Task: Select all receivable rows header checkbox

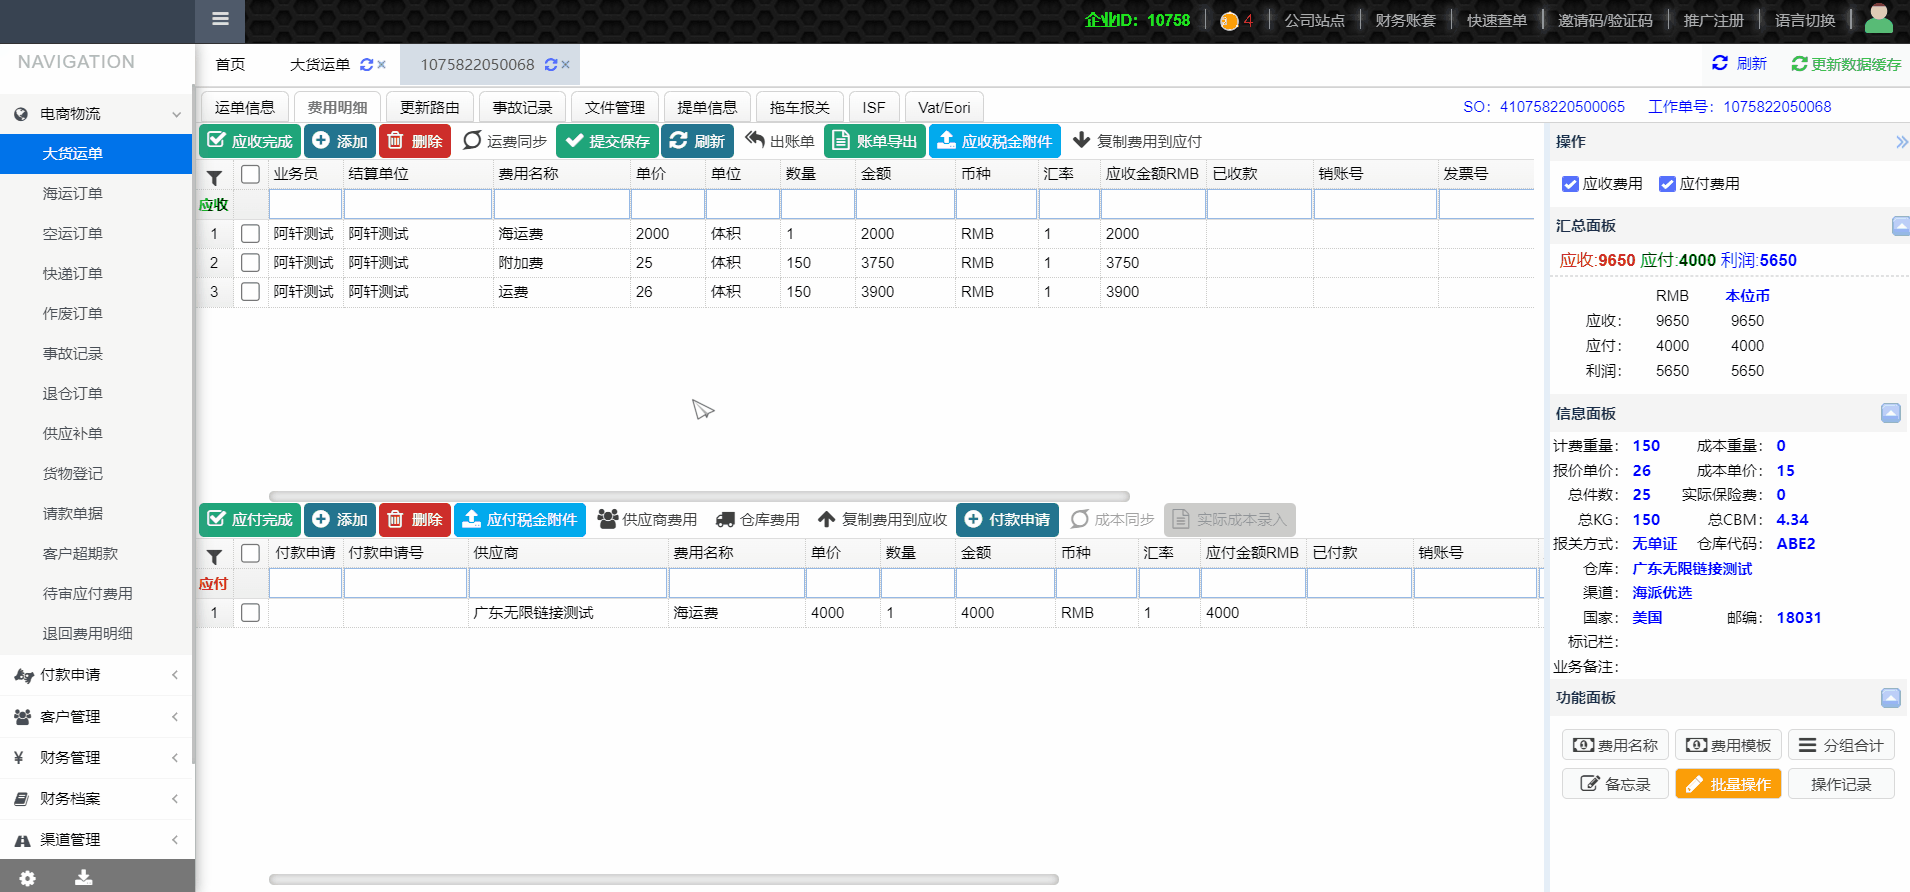Action: point(251,174)
